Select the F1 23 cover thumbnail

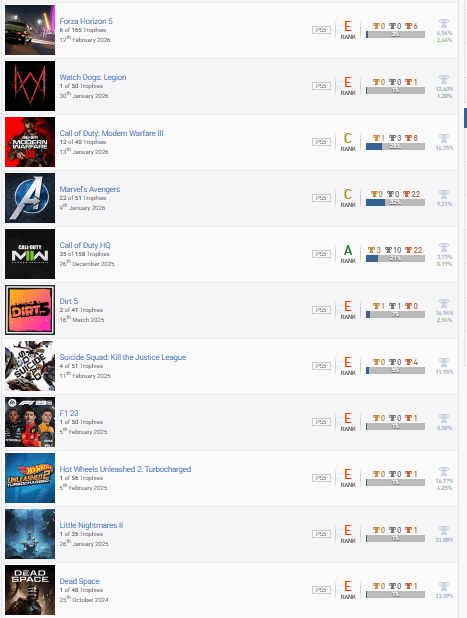30,422
